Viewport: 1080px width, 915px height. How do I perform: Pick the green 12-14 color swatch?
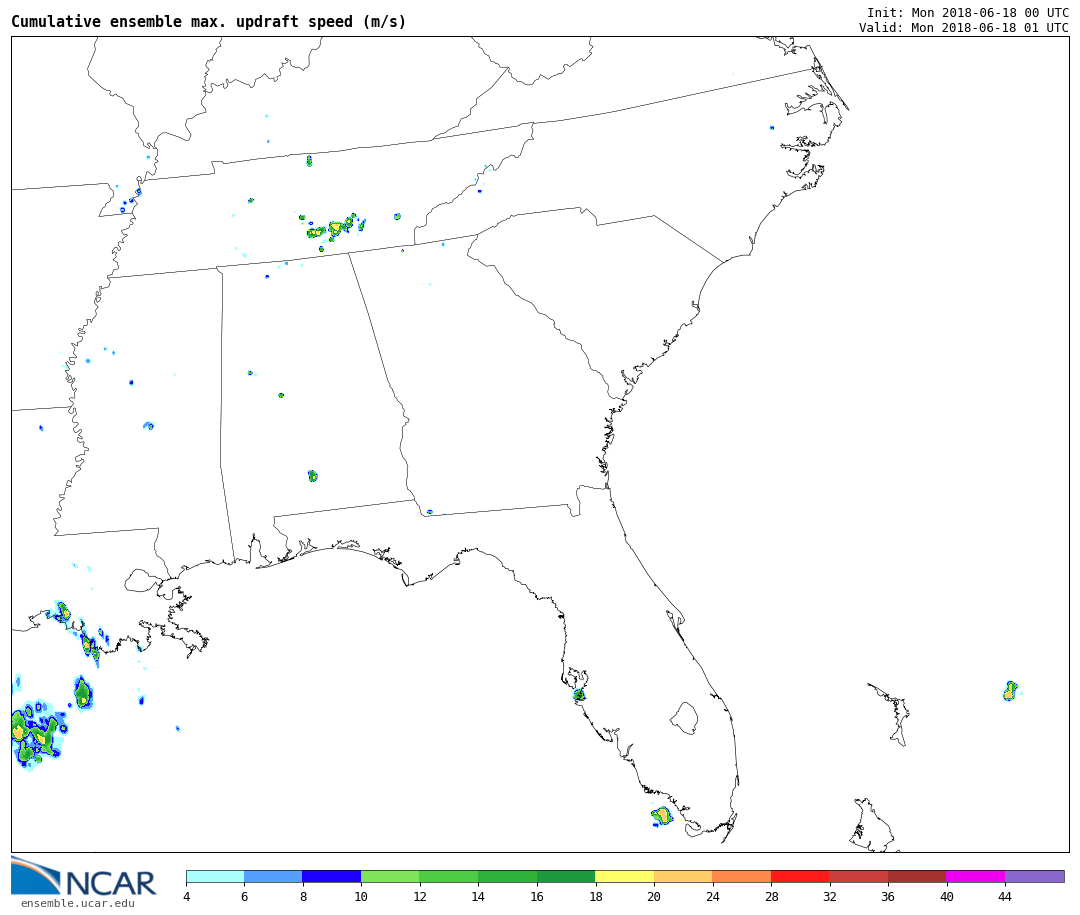tap(449, 876)
